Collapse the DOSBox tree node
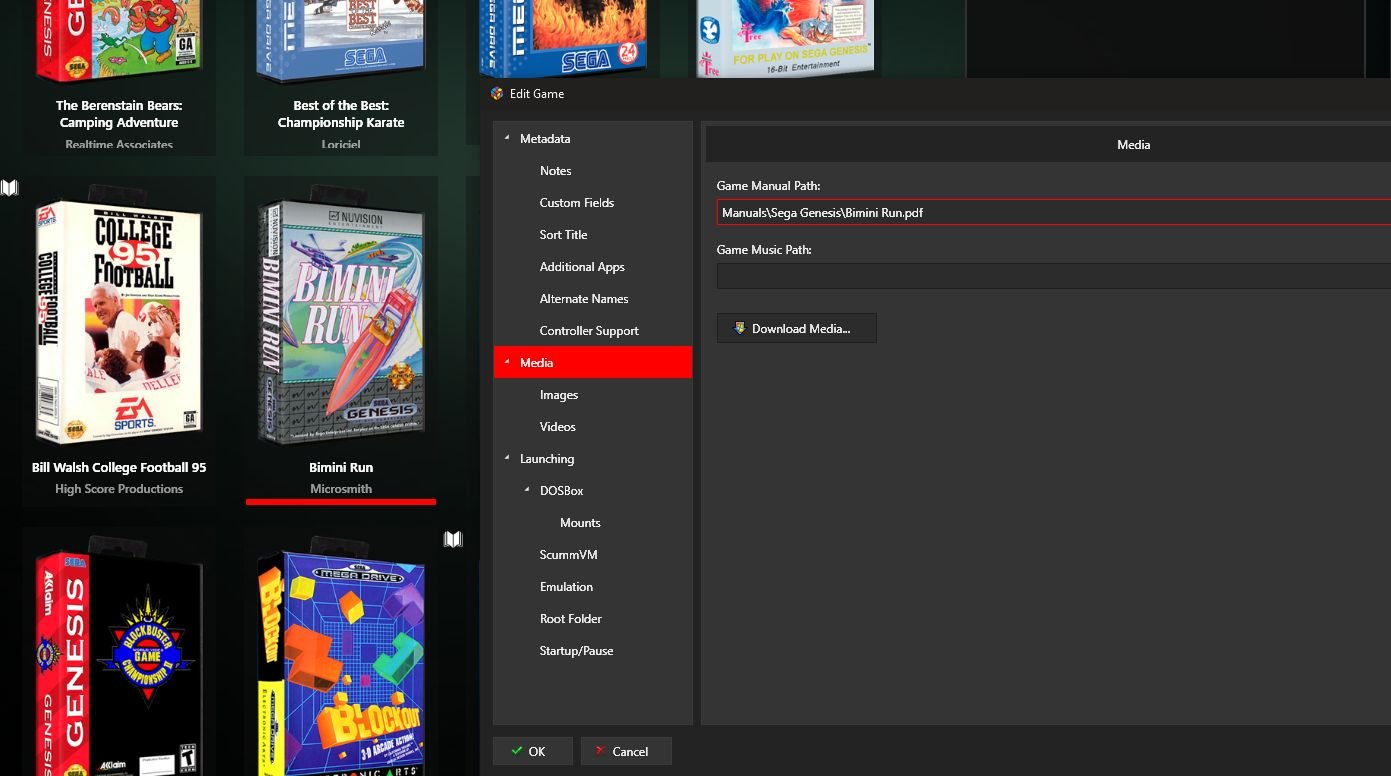This screenshot has width=1391, height=776. [528, 490]
